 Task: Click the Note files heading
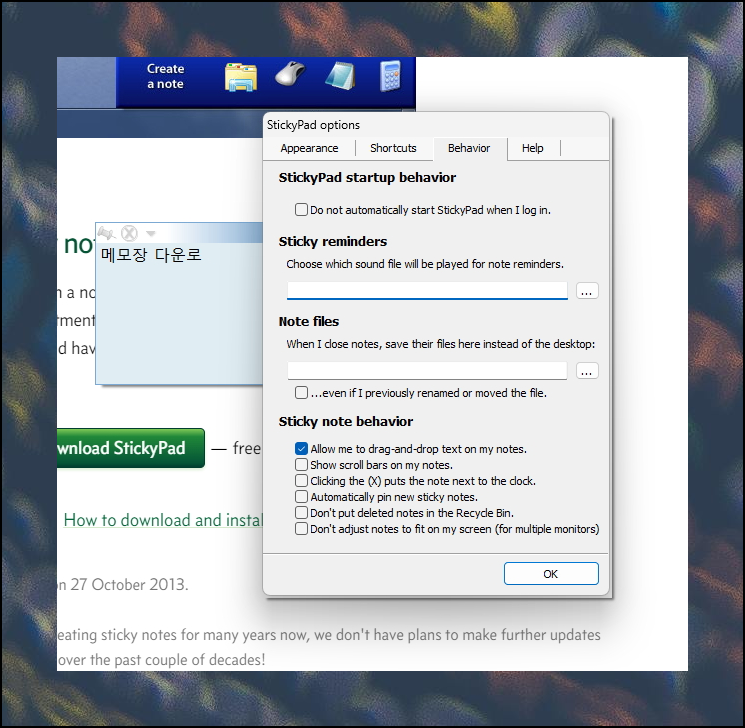click(x=309, y=322)
